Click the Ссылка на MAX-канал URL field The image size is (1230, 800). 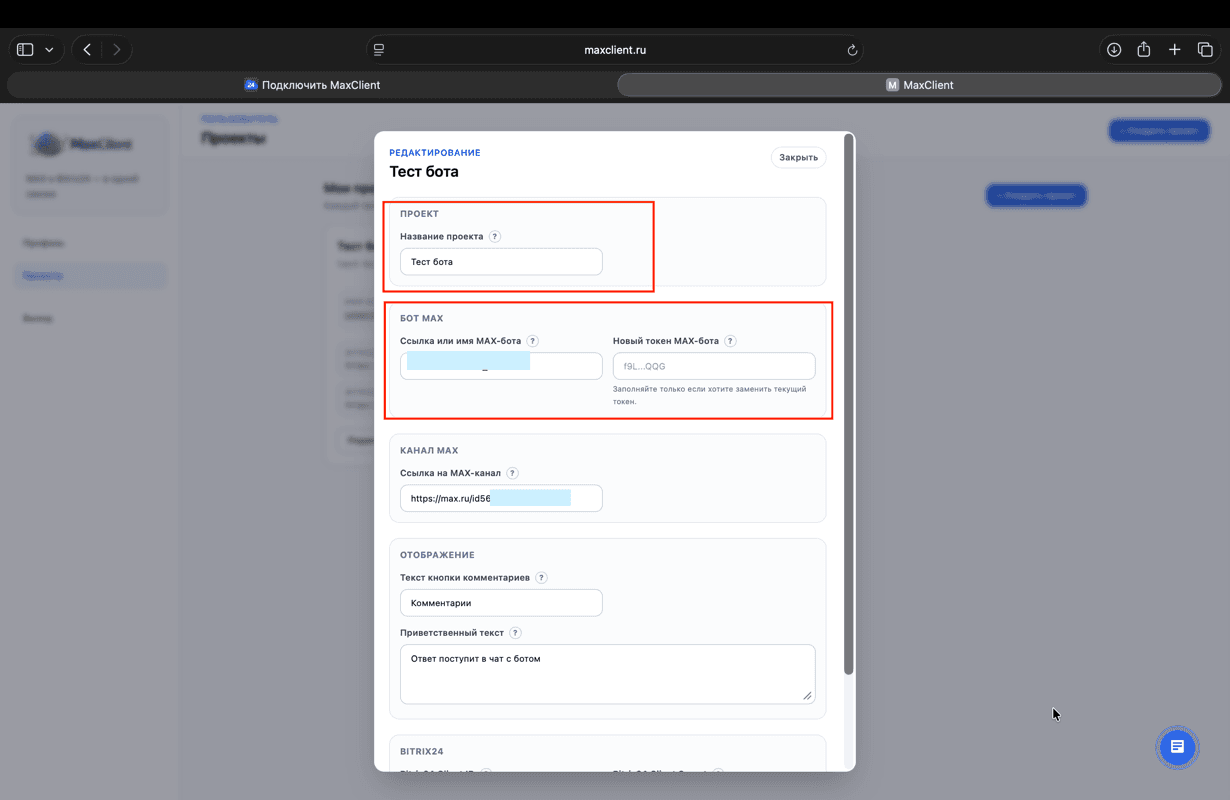tap(501, 498)
